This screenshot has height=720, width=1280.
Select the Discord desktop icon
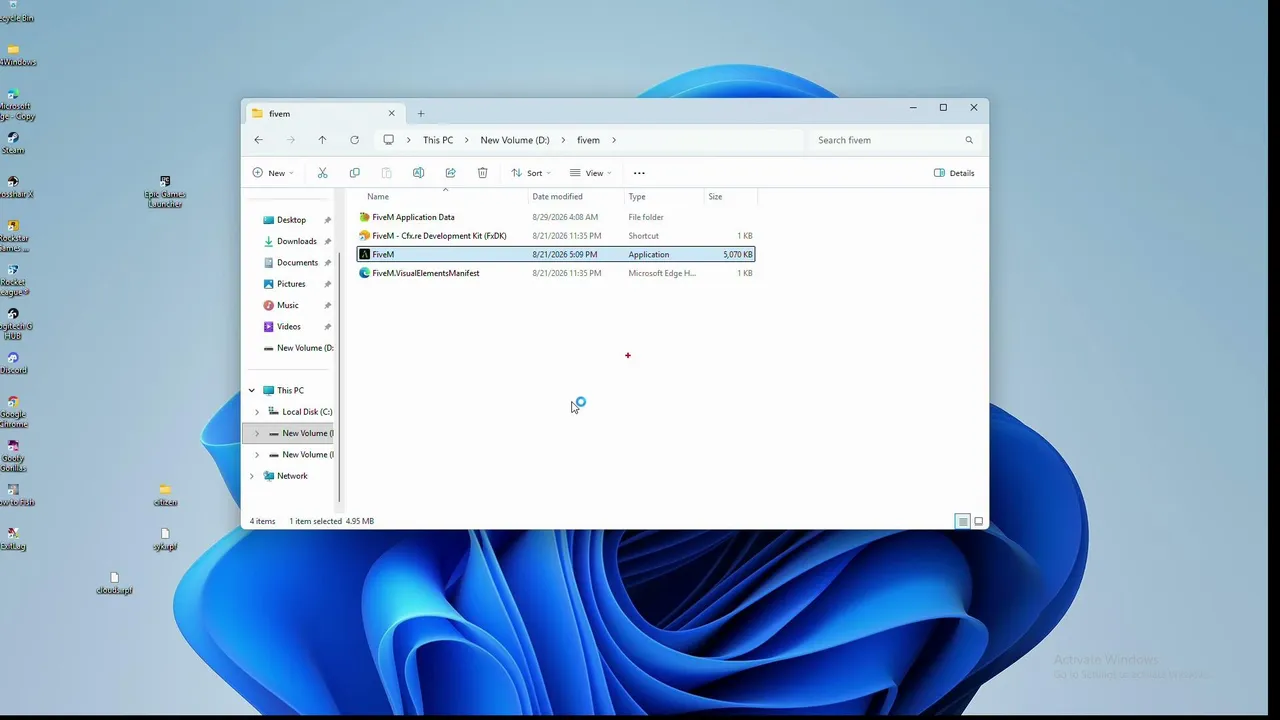point(13,363)
